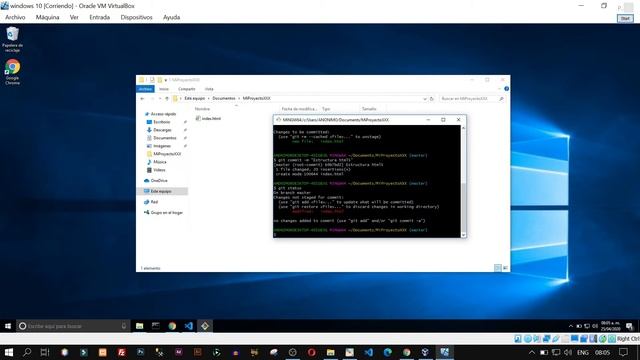Open VirtualBox Entrada menu
640x360 pixels.
(x=100, y=17)
